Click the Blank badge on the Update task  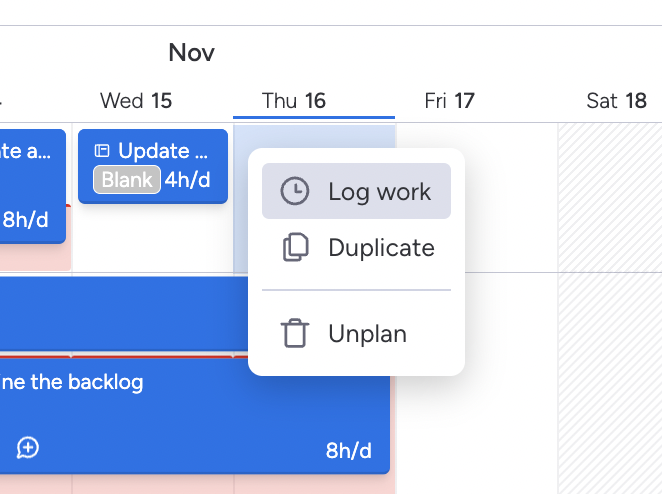tap(127, 180)
